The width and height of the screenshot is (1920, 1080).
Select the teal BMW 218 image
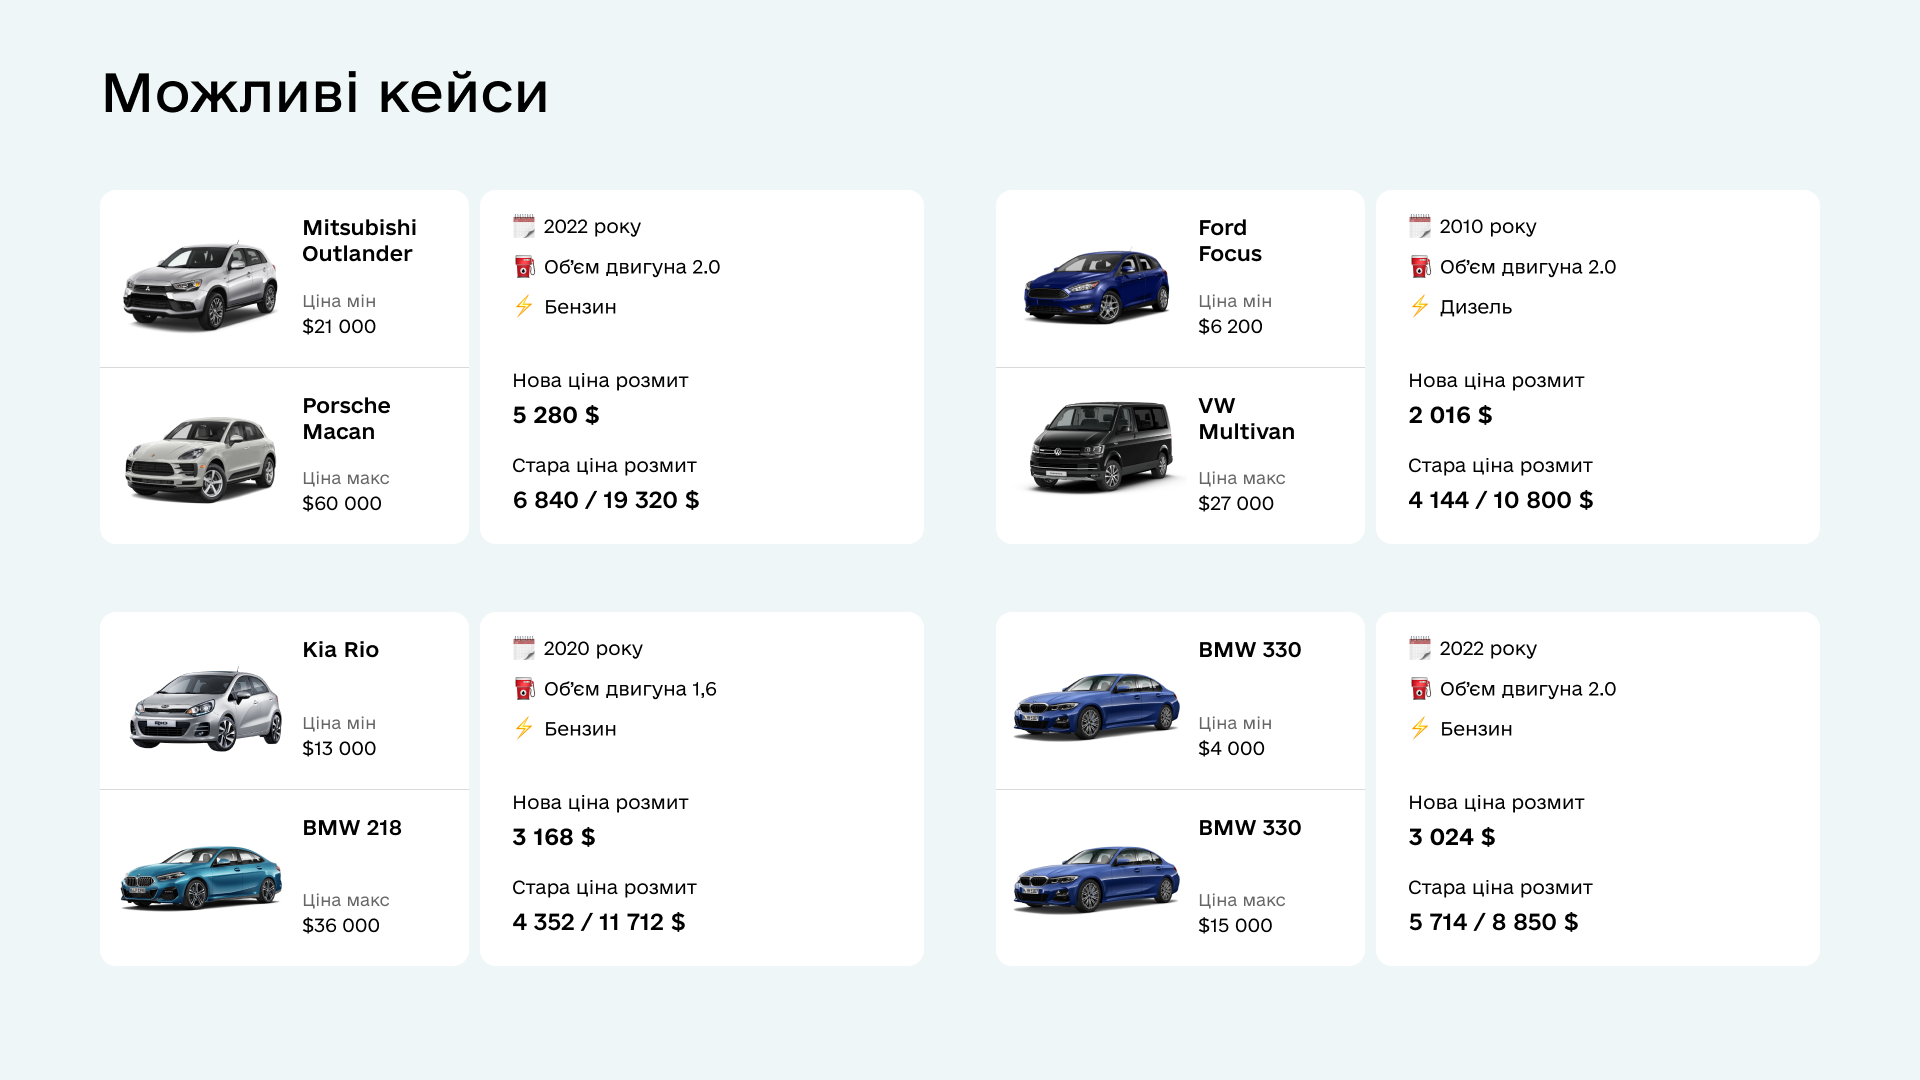pos(201,877)
